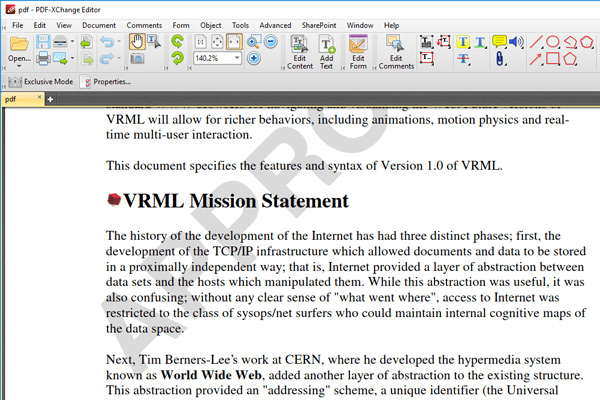The height and width of the screenshot is (400, 600).
Task: Click Add Text button
Action: click(326, 52)
